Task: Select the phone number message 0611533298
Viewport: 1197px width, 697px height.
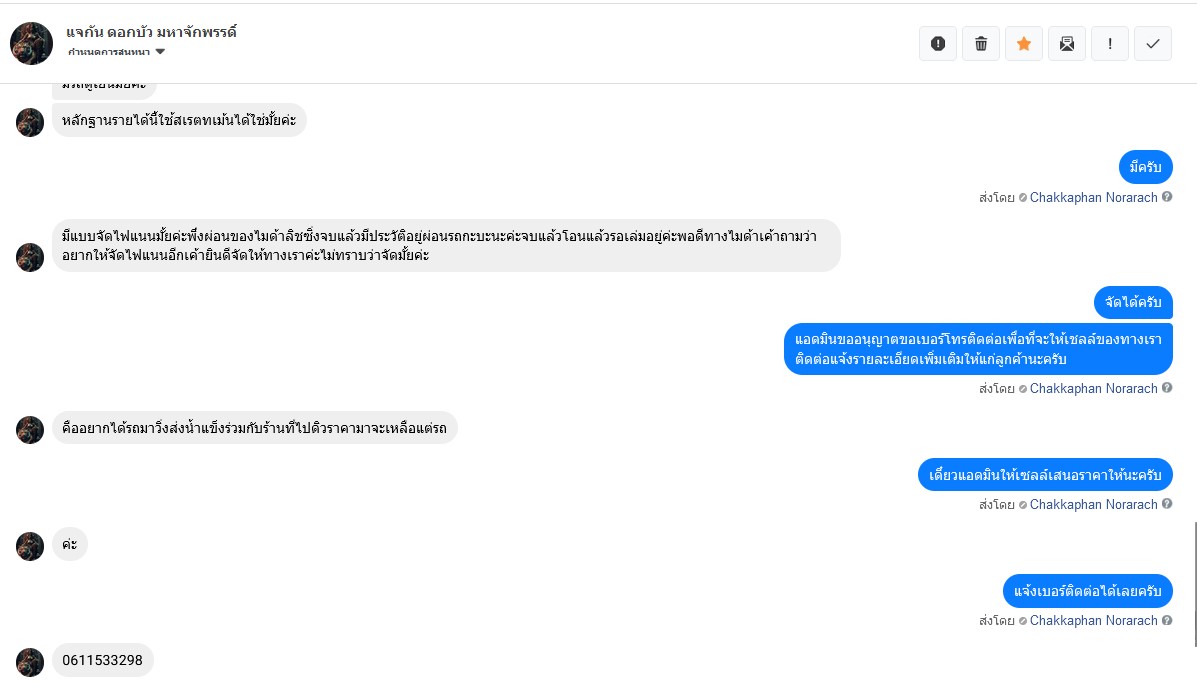Action: tap(102, 660)
